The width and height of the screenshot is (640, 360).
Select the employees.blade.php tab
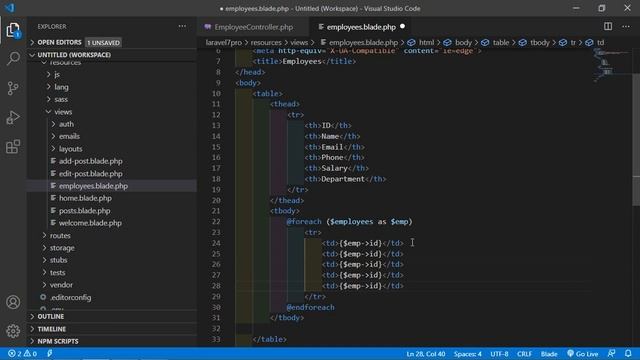361,27
